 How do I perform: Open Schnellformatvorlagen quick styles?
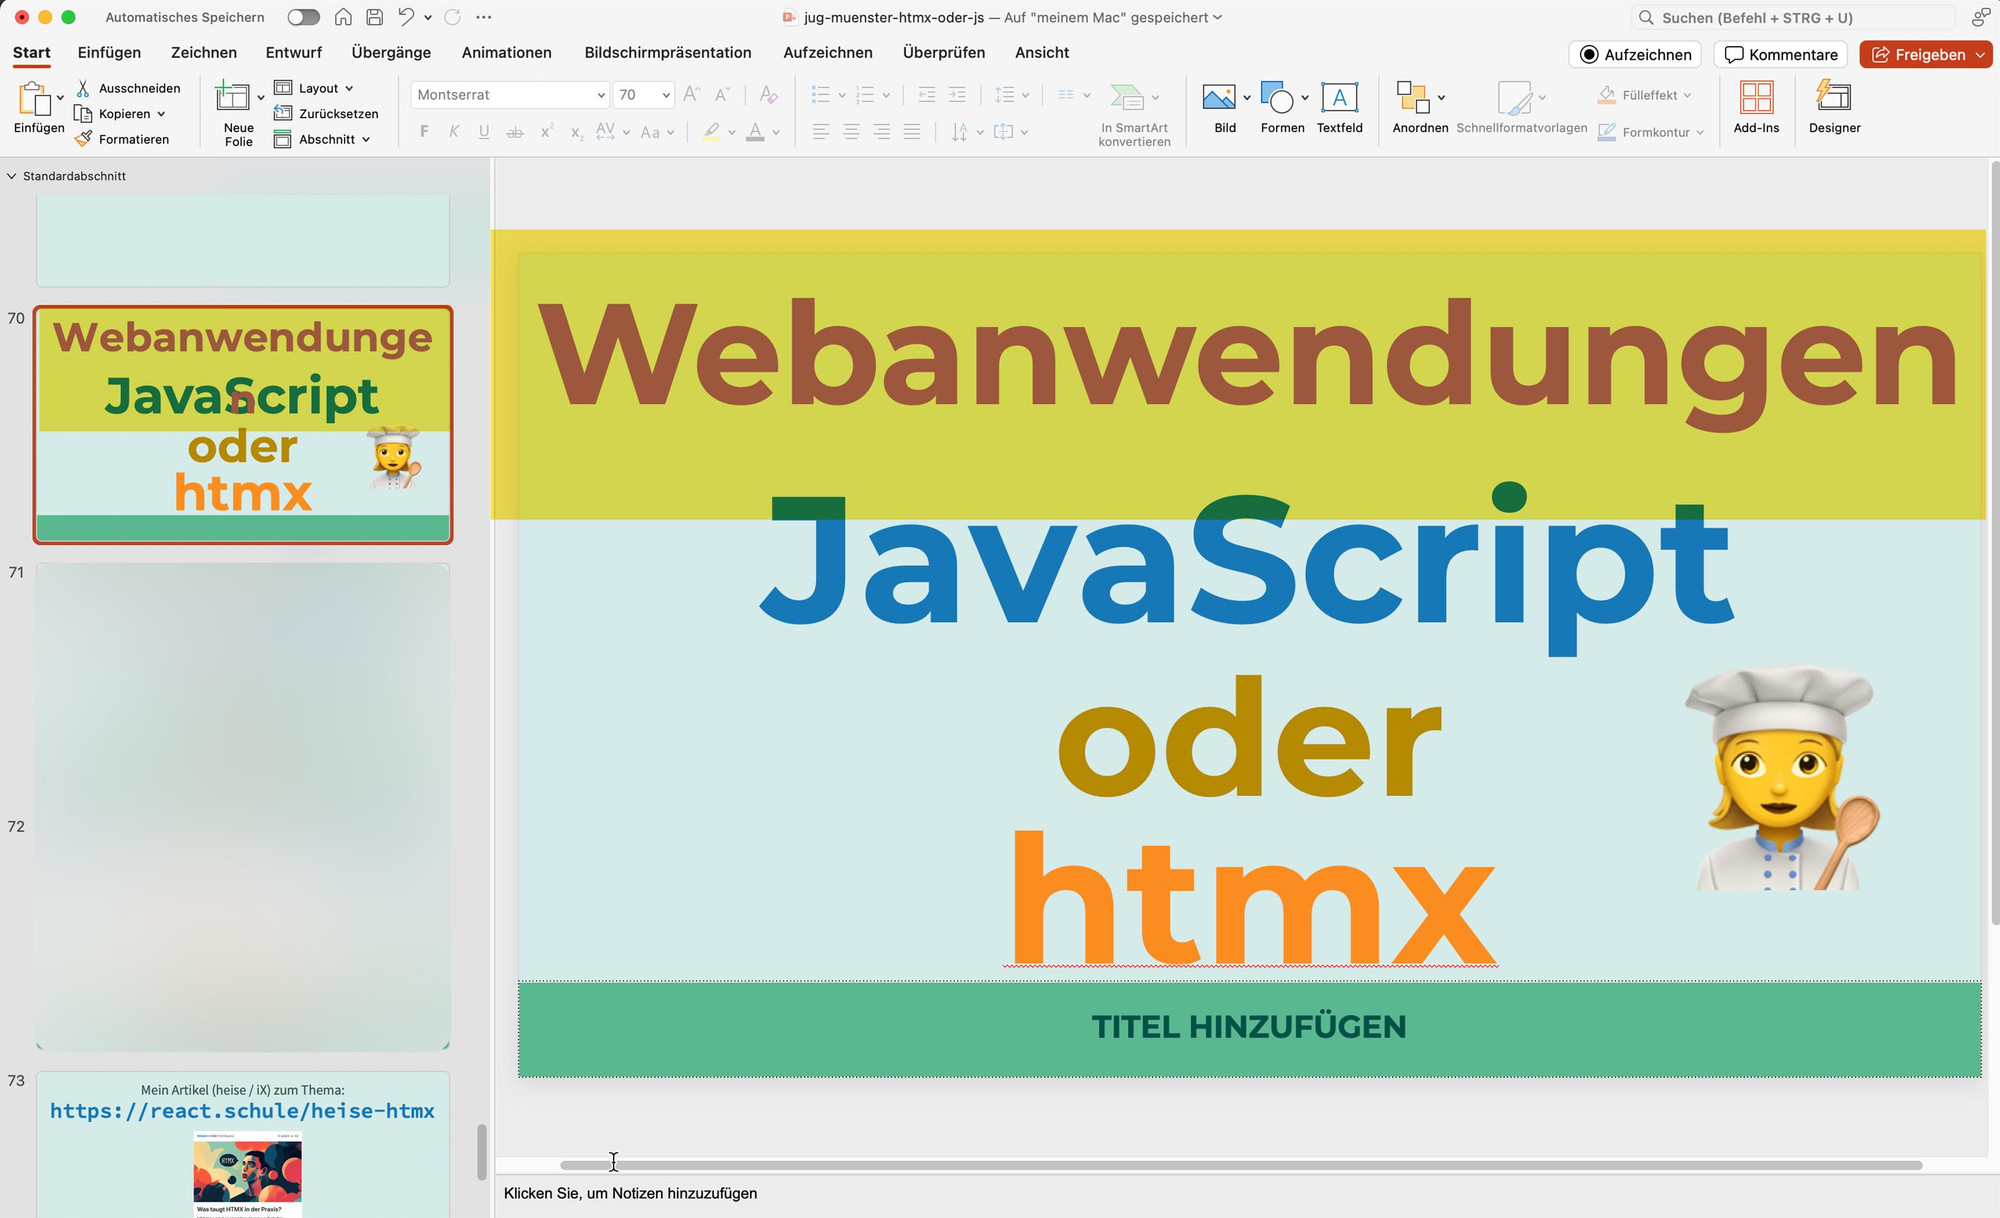(1521, 108)
